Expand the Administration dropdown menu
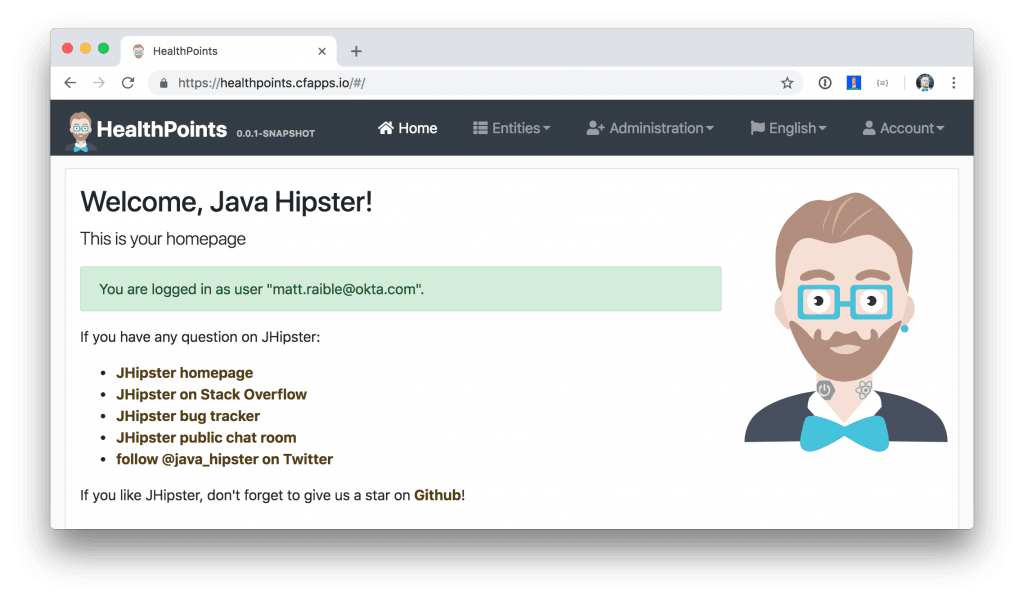 point(650,128)
